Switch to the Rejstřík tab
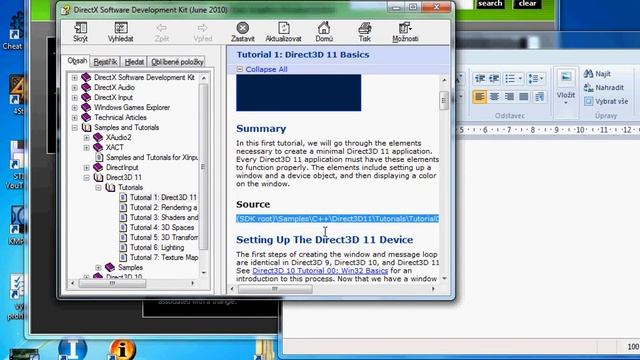This screenshot has width=640, height=360. pos(105,62)
